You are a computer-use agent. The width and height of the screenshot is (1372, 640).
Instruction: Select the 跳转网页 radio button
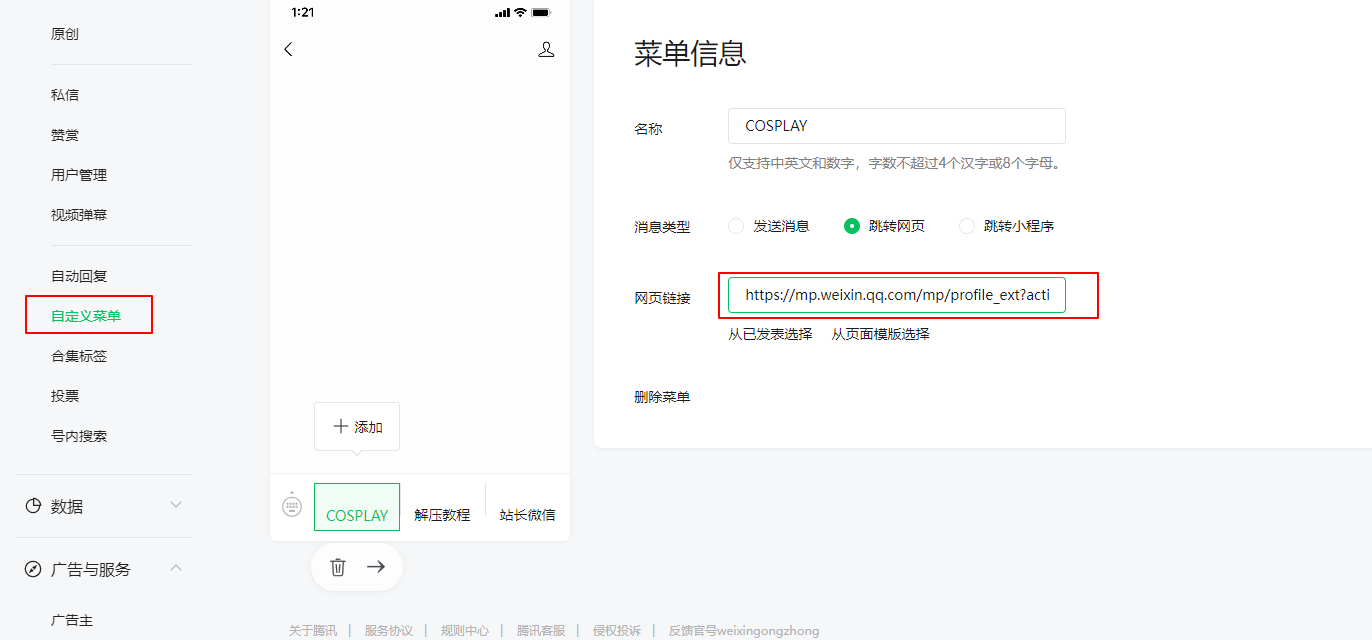pos(852,226)
